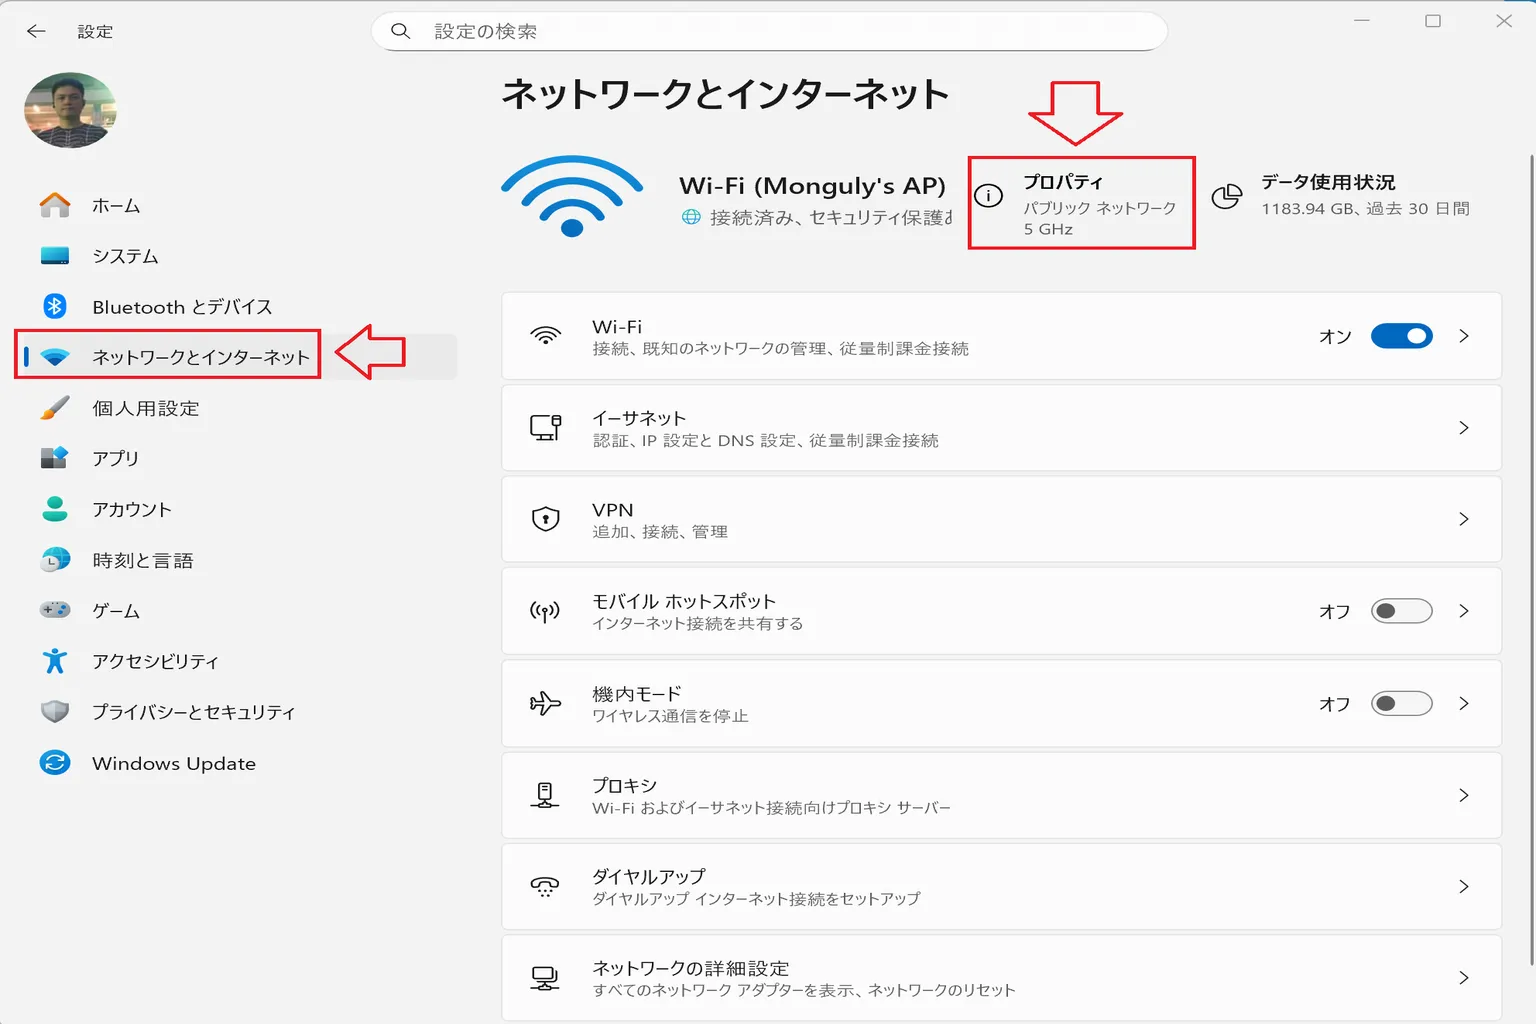Maximize the Settings window
The width and height of the screenshot is (1536, 1024).
point(1433,21)
